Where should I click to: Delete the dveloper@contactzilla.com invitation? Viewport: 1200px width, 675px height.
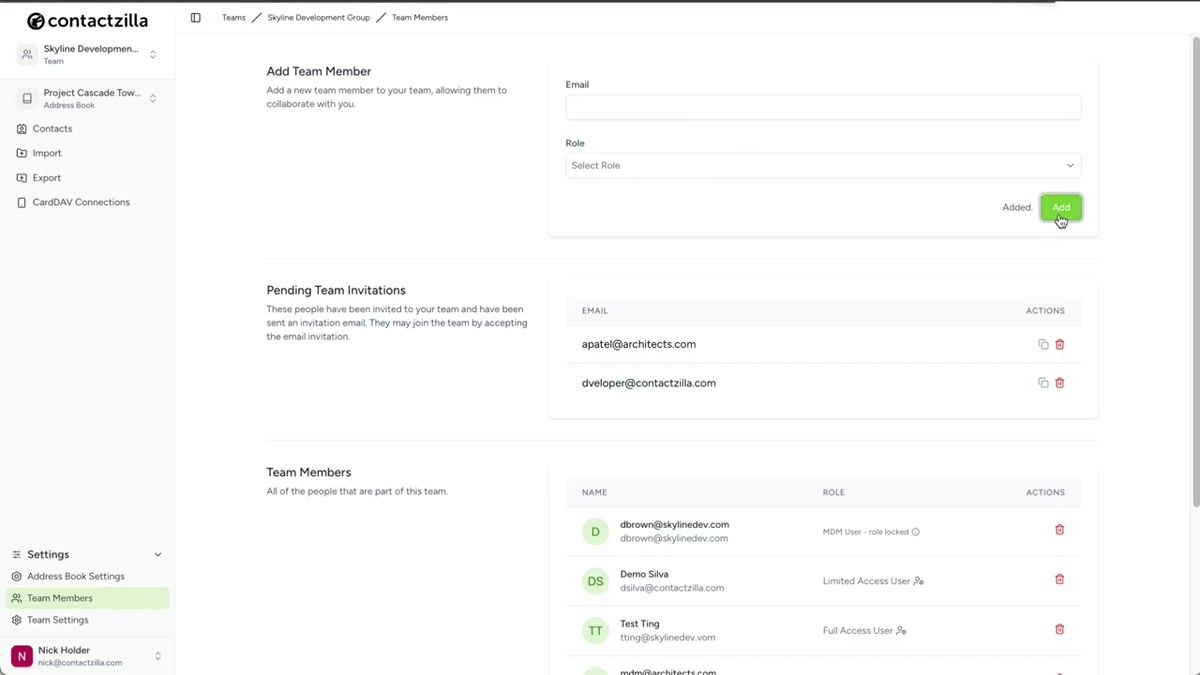click(1059, 382)
